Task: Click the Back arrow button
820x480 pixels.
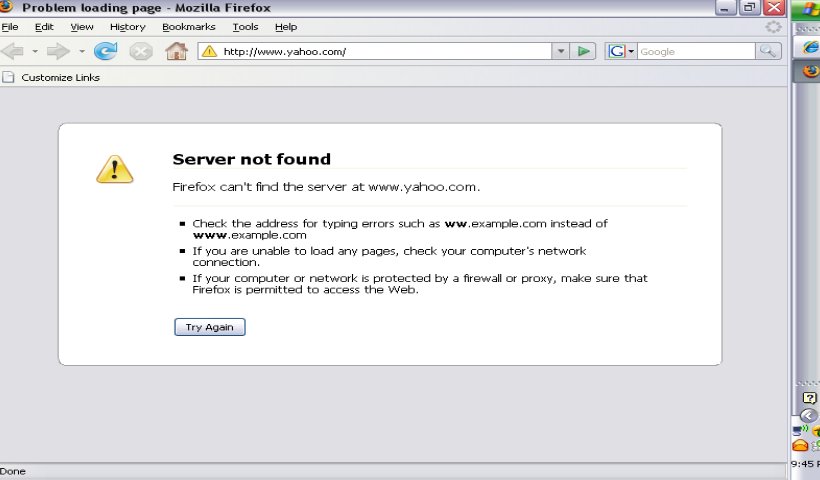Action: pos(14,51)
